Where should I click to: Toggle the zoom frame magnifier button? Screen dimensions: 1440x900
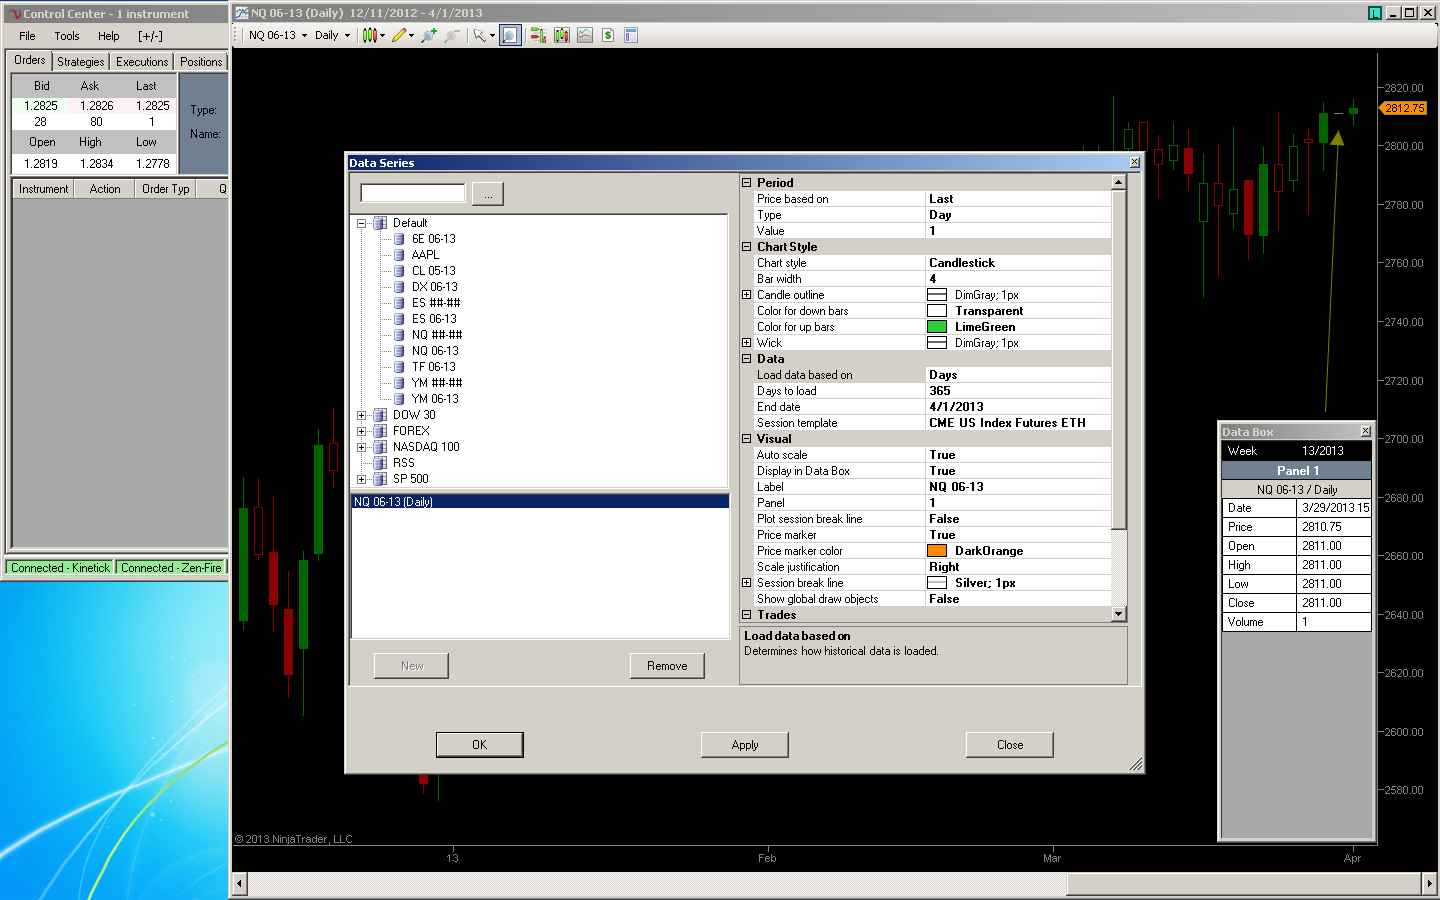pyautogui.click(x=510, y=35)
